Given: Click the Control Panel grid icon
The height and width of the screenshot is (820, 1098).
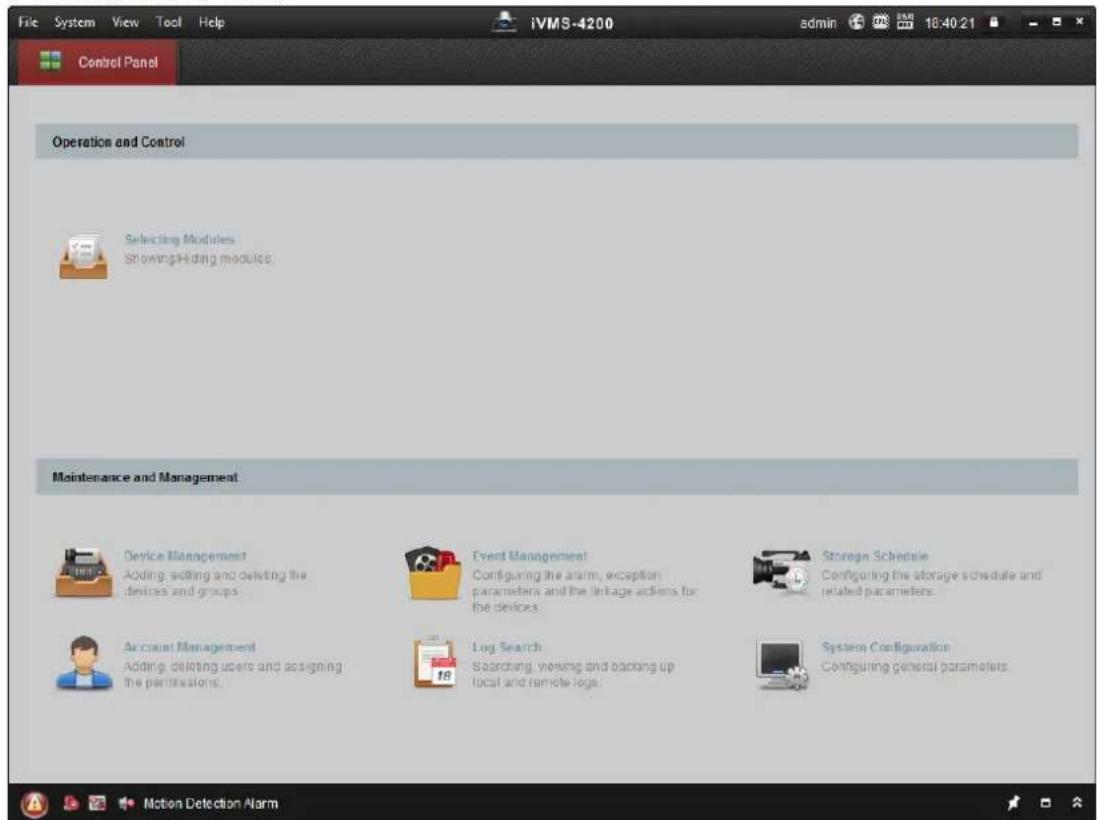Looking at the screenshot, I should [50, 61].
